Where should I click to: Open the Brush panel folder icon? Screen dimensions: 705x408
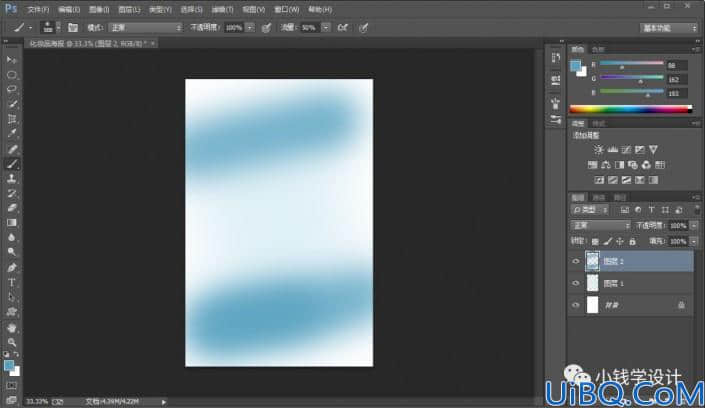[x=72, y=27]
